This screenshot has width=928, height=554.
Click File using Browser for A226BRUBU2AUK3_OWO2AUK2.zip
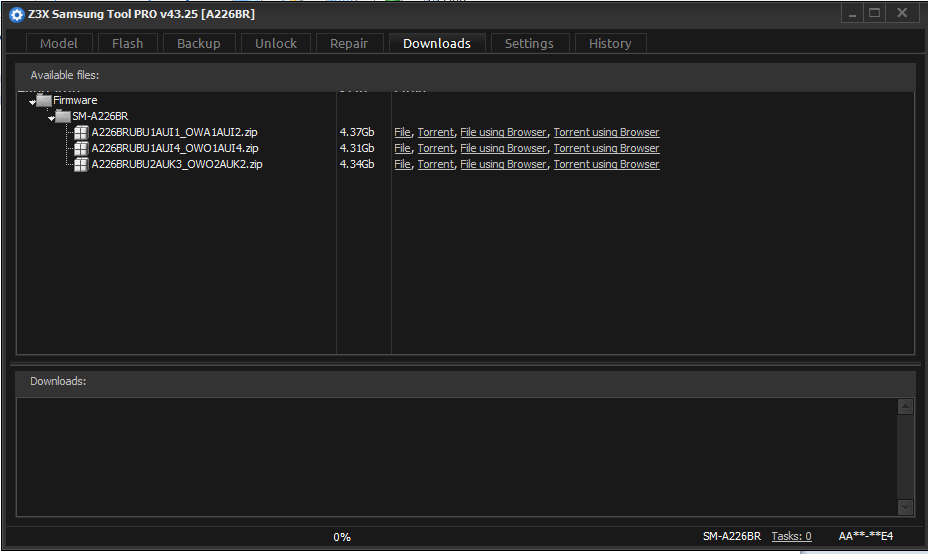503,164
